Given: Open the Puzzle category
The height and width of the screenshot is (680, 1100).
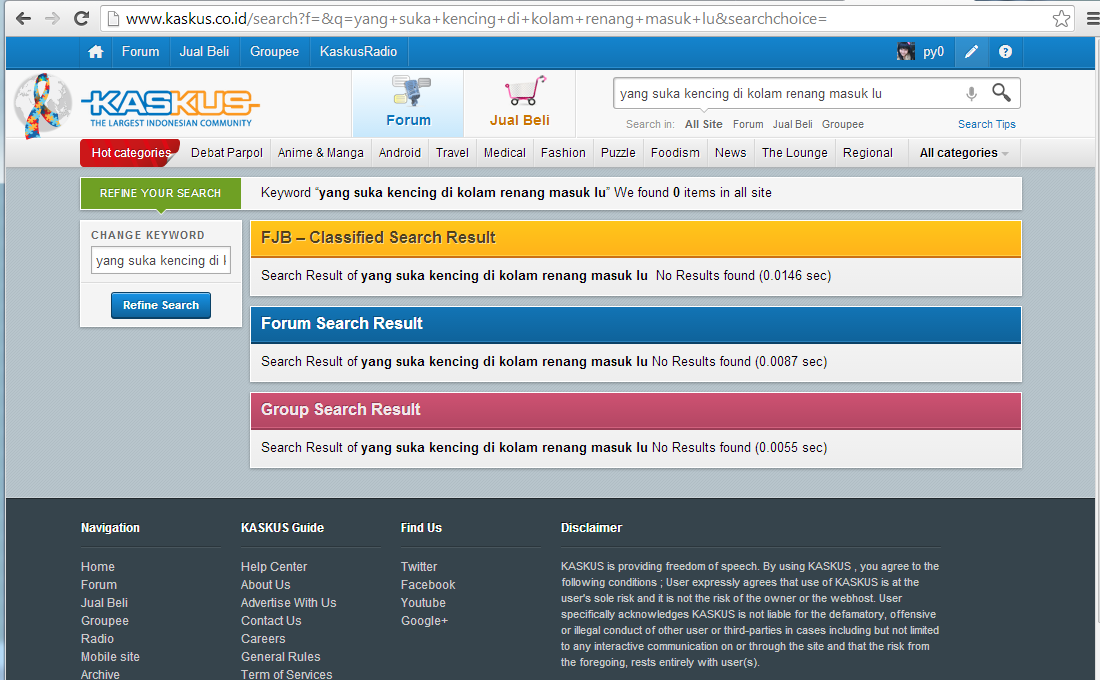Looking at the screenshot, I should tap(618, 153).
